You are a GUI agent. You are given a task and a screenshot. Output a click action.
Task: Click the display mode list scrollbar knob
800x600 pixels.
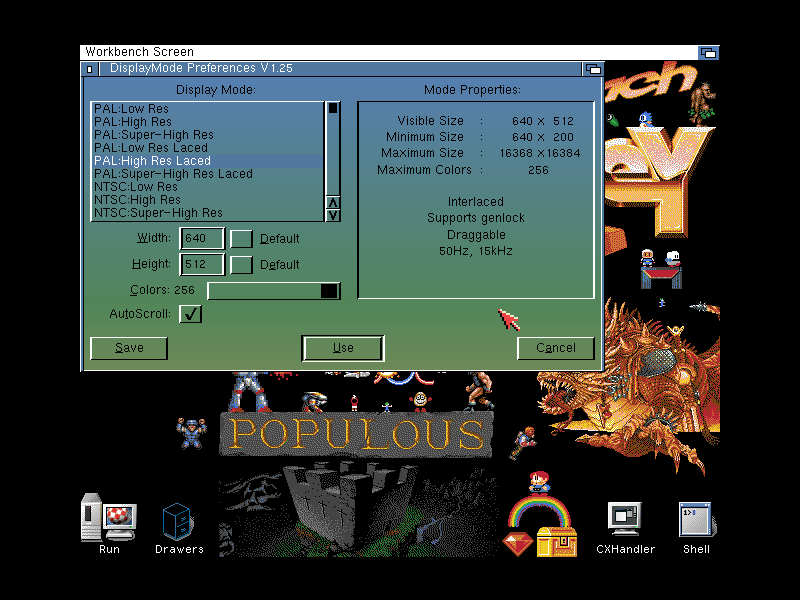[333, 108]
